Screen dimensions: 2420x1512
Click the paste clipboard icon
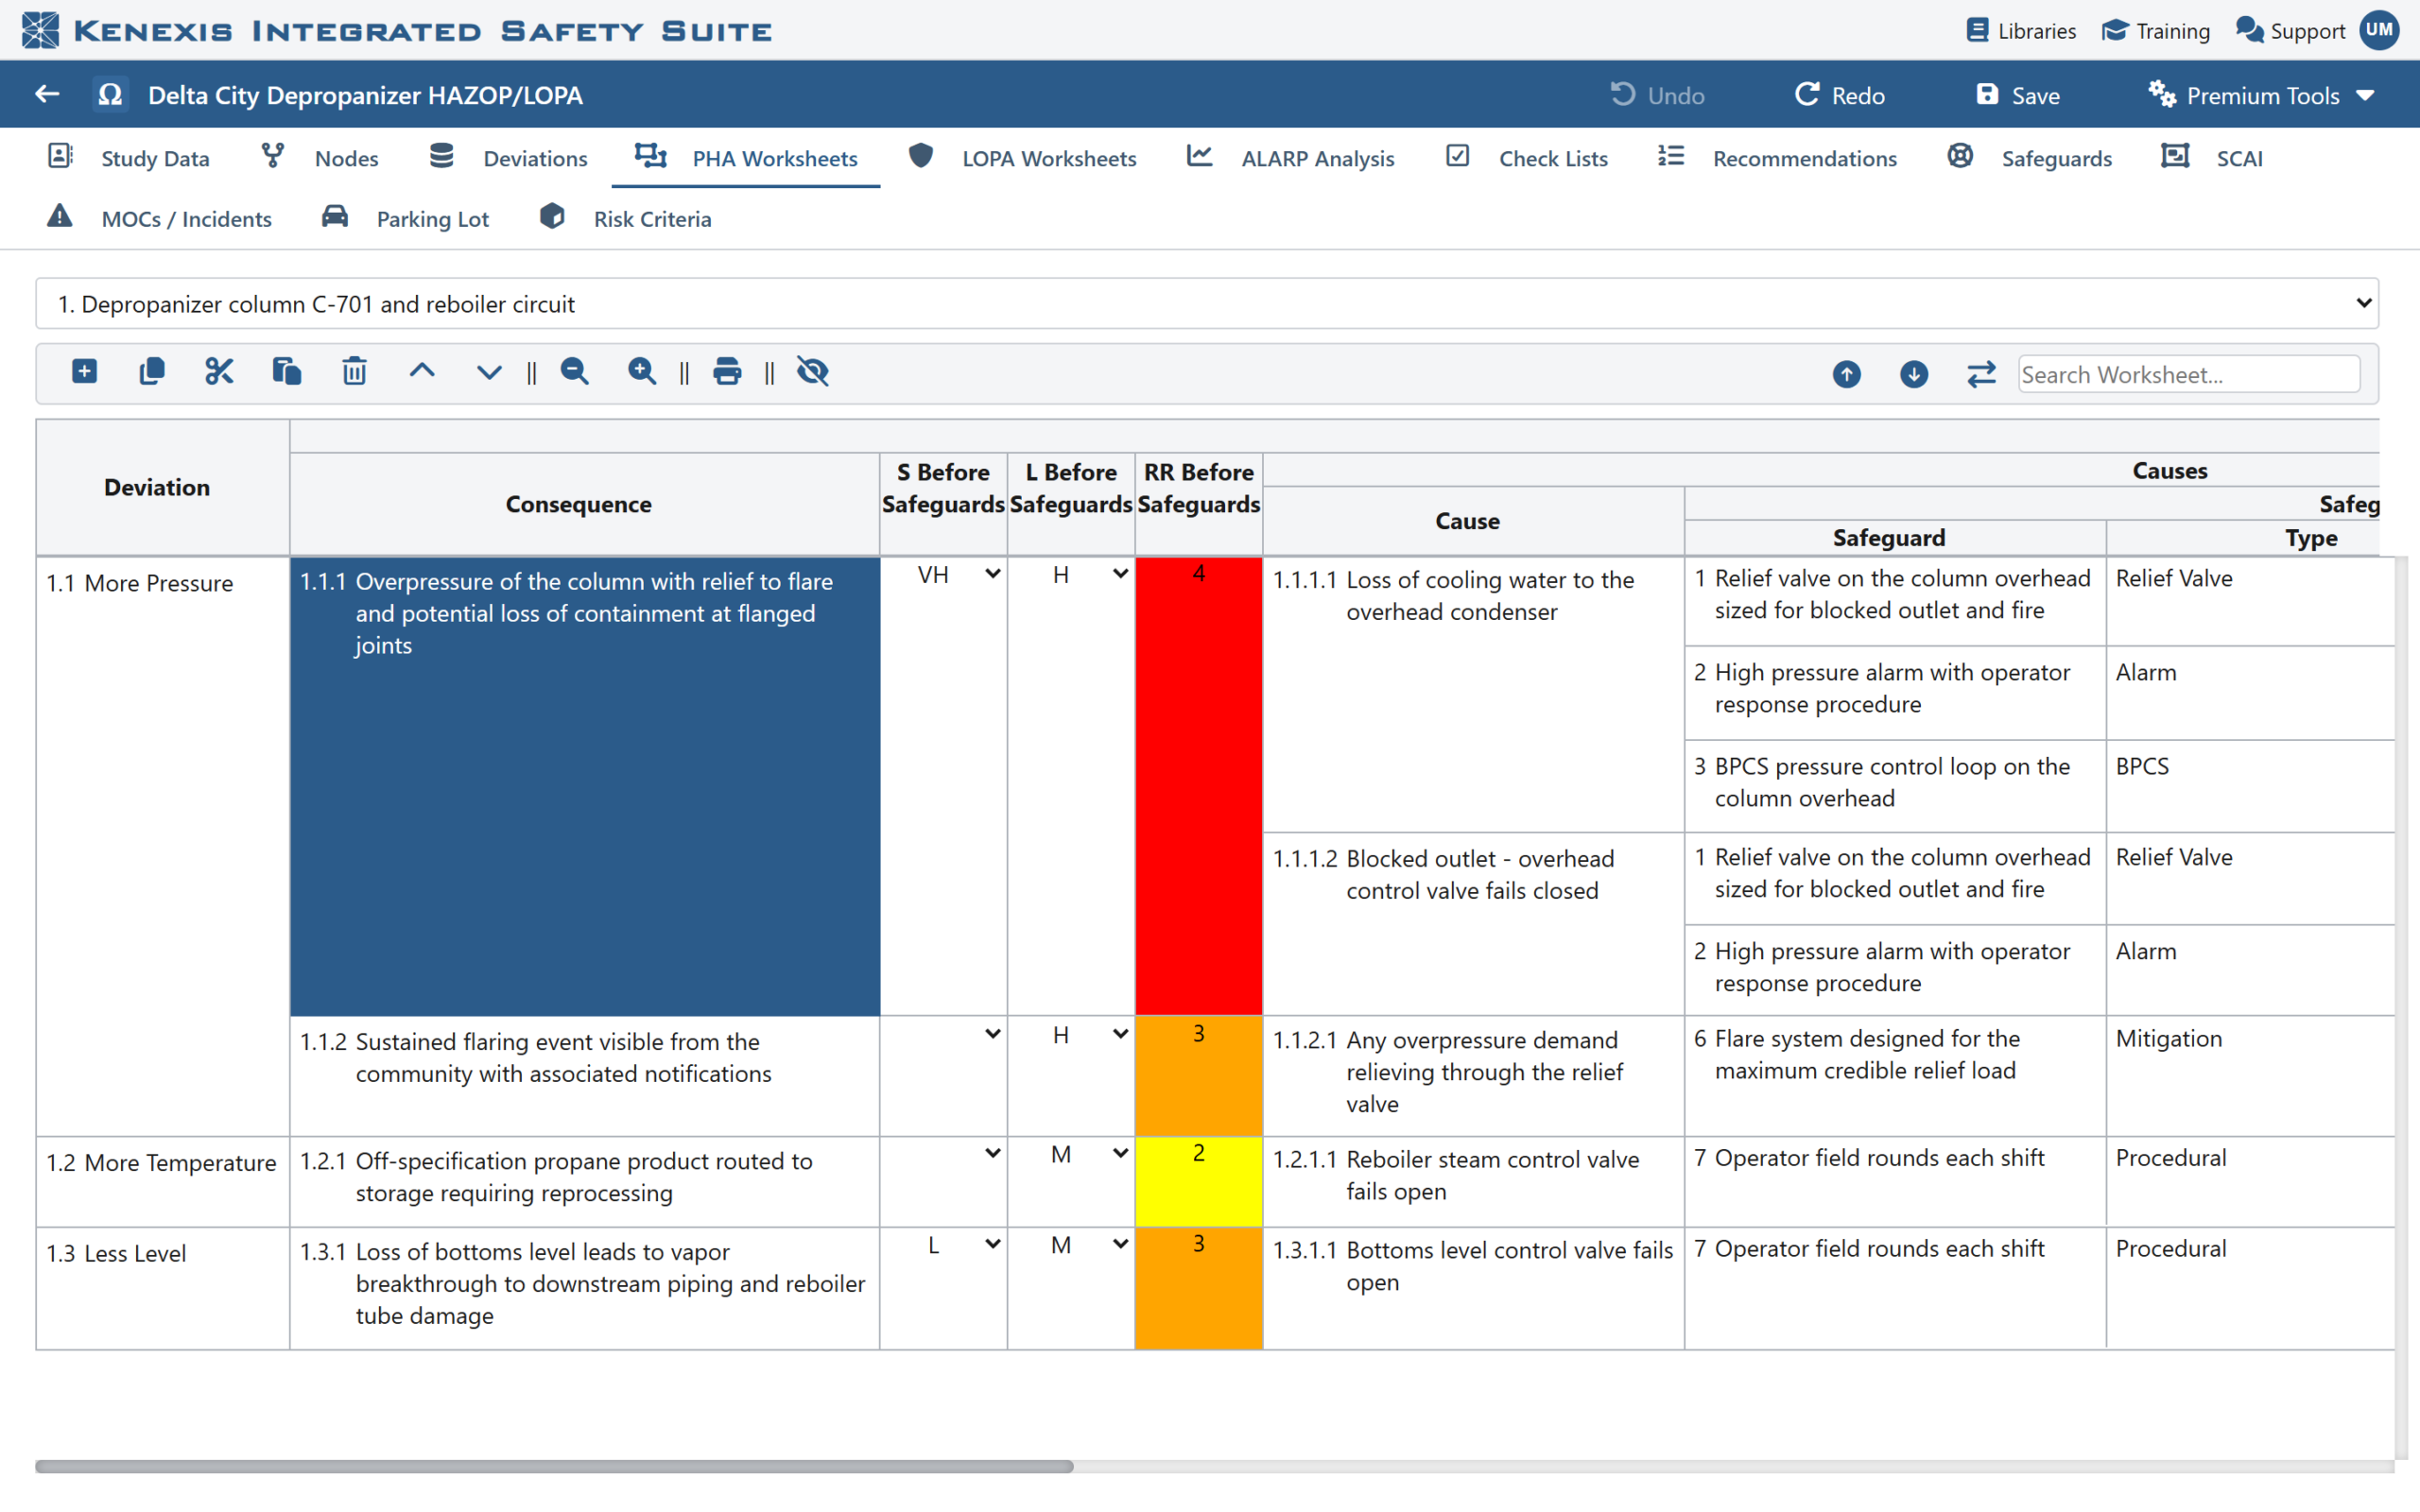click(x=287, y=372)
